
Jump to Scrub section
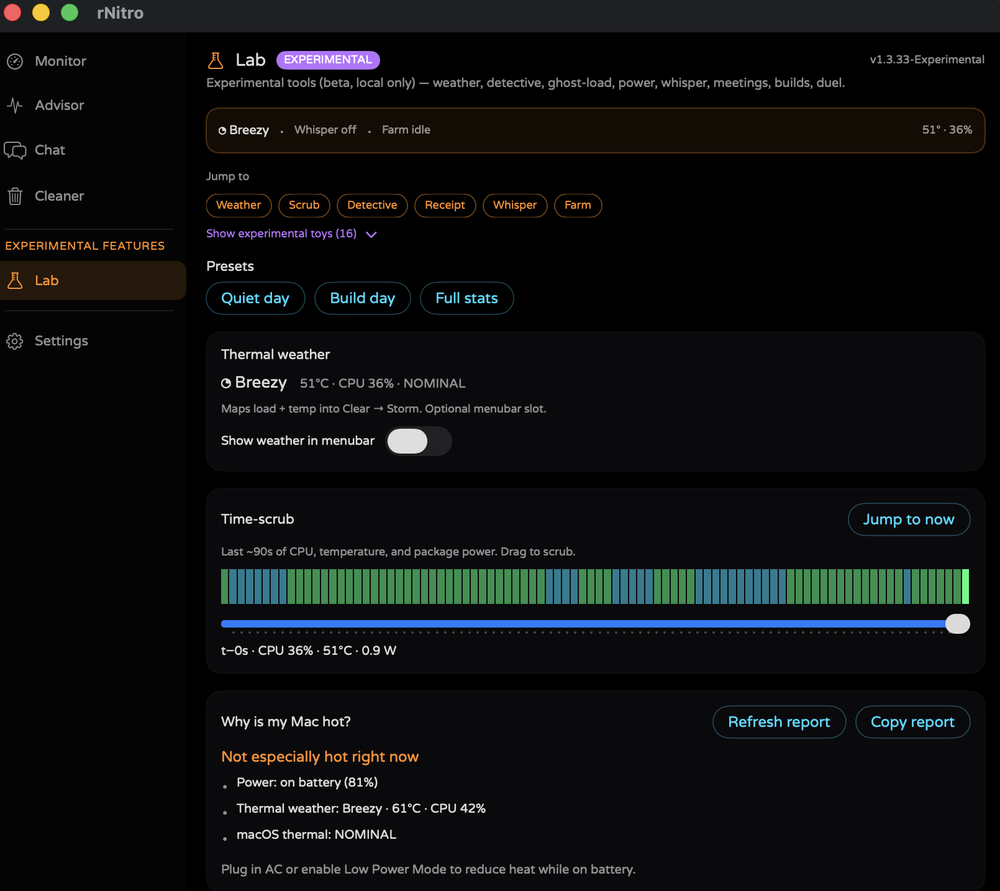(304, 205)
